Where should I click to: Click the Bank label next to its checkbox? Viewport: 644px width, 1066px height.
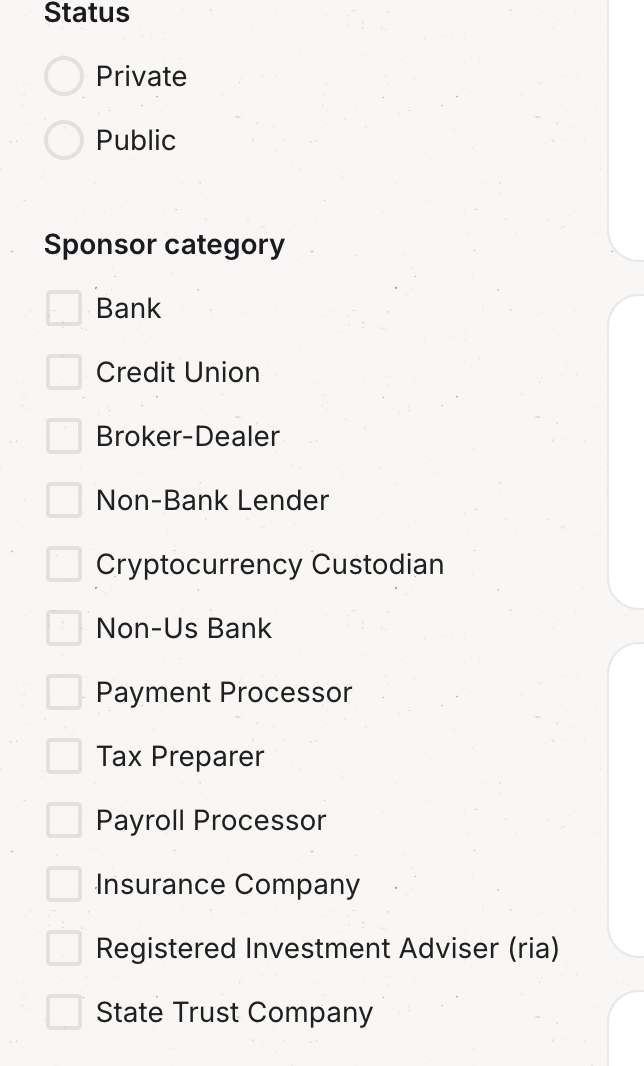[x=128, y=308]
